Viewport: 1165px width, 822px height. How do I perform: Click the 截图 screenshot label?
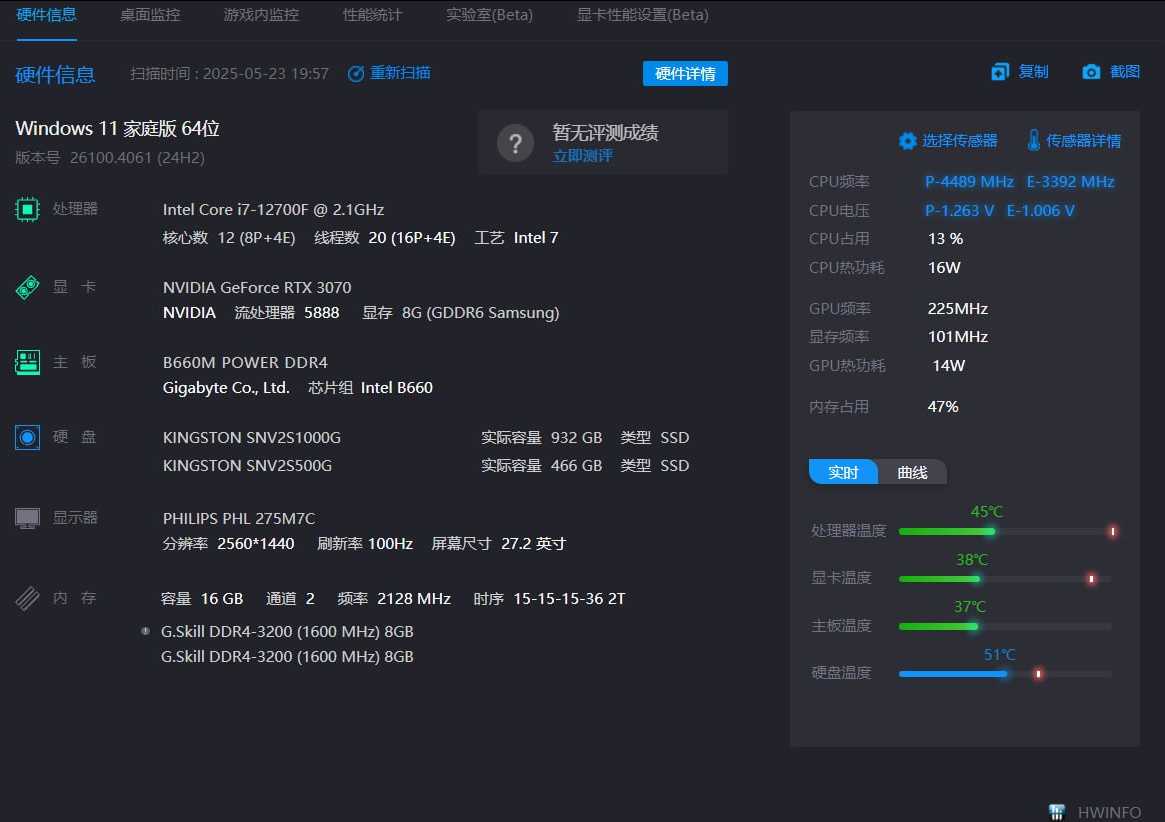[x=1125, y=71]
